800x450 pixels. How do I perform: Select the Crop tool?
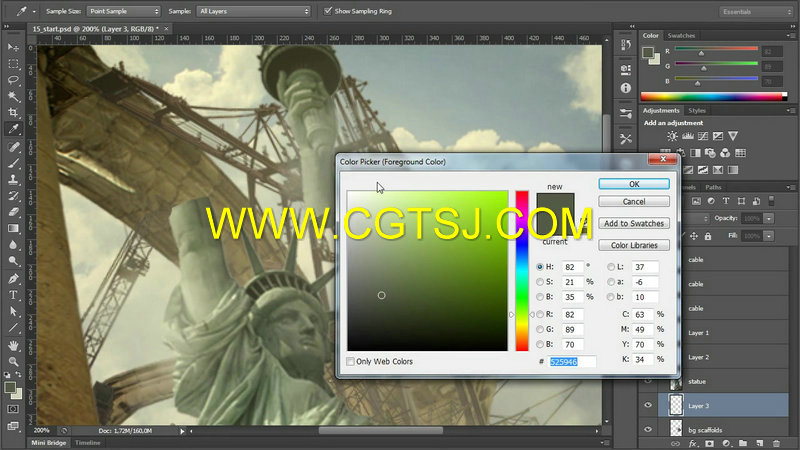13,112
